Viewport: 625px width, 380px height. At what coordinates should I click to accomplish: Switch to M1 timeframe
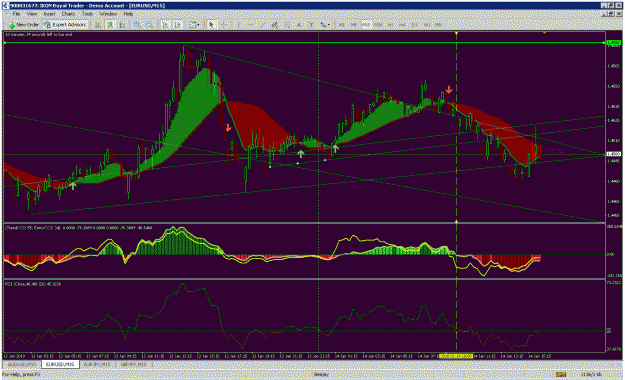pyautogui.click(x=342, y=25)
